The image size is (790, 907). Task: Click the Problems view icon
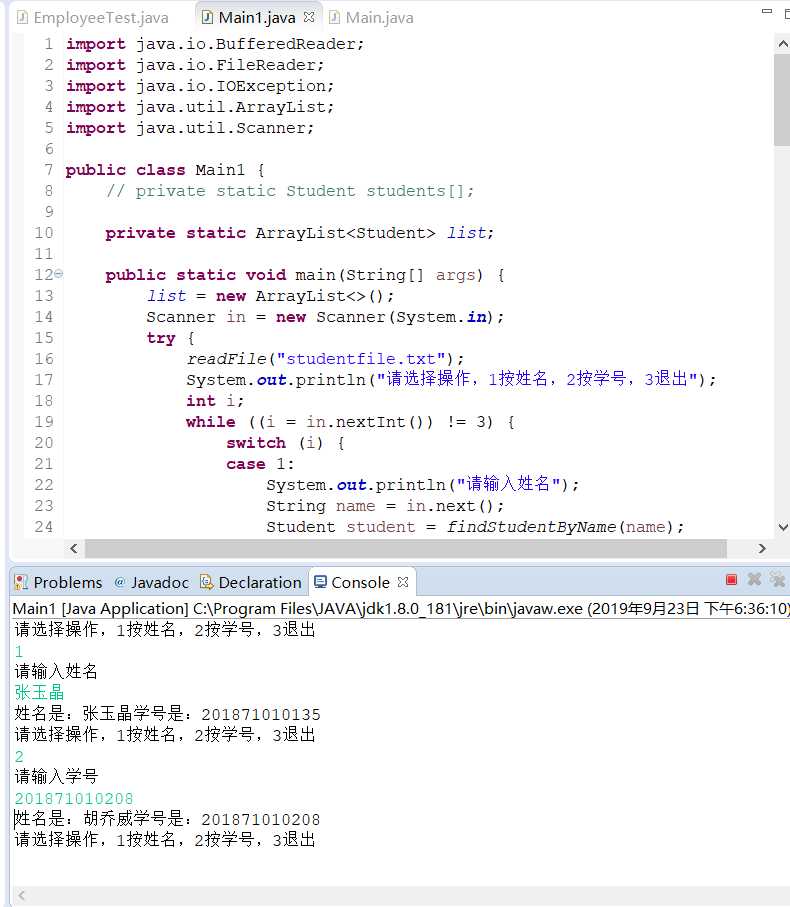21,582
